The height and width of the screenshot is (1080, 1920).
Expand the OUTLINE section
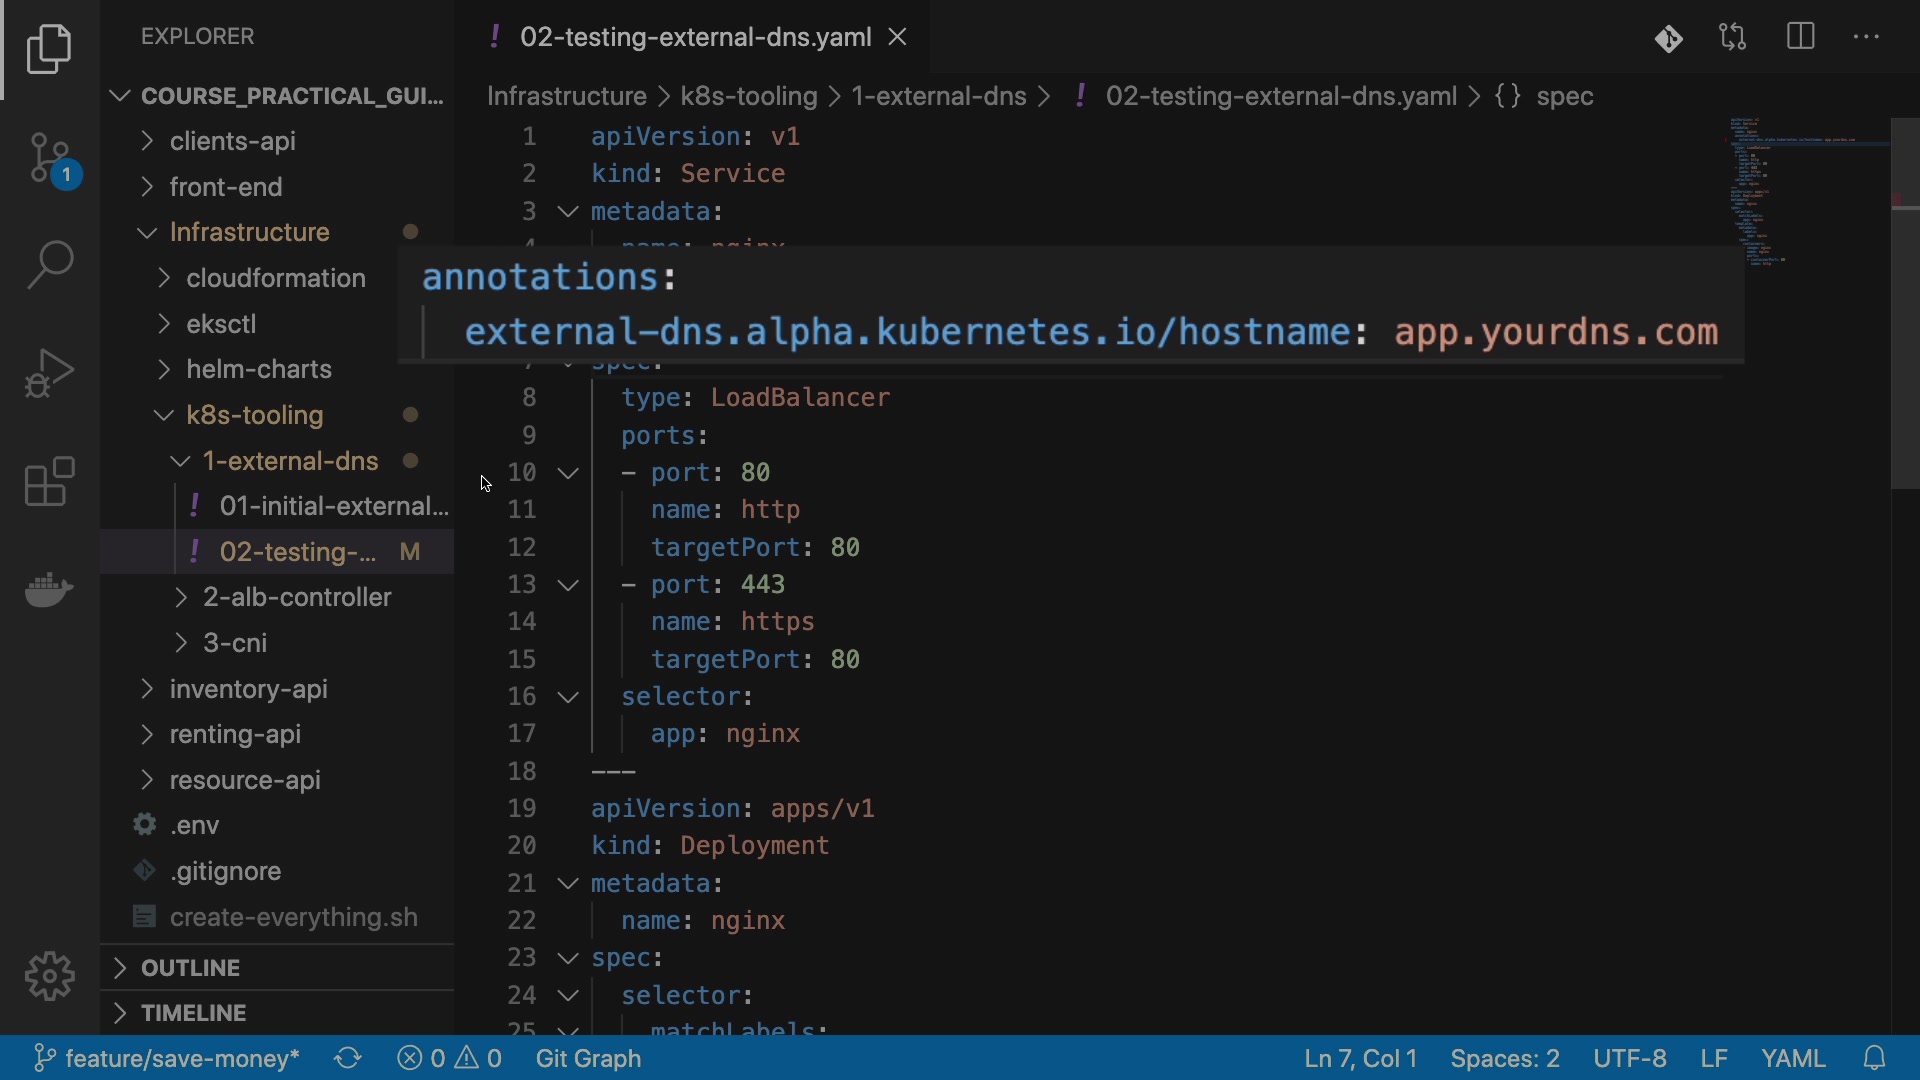(190, 968)
